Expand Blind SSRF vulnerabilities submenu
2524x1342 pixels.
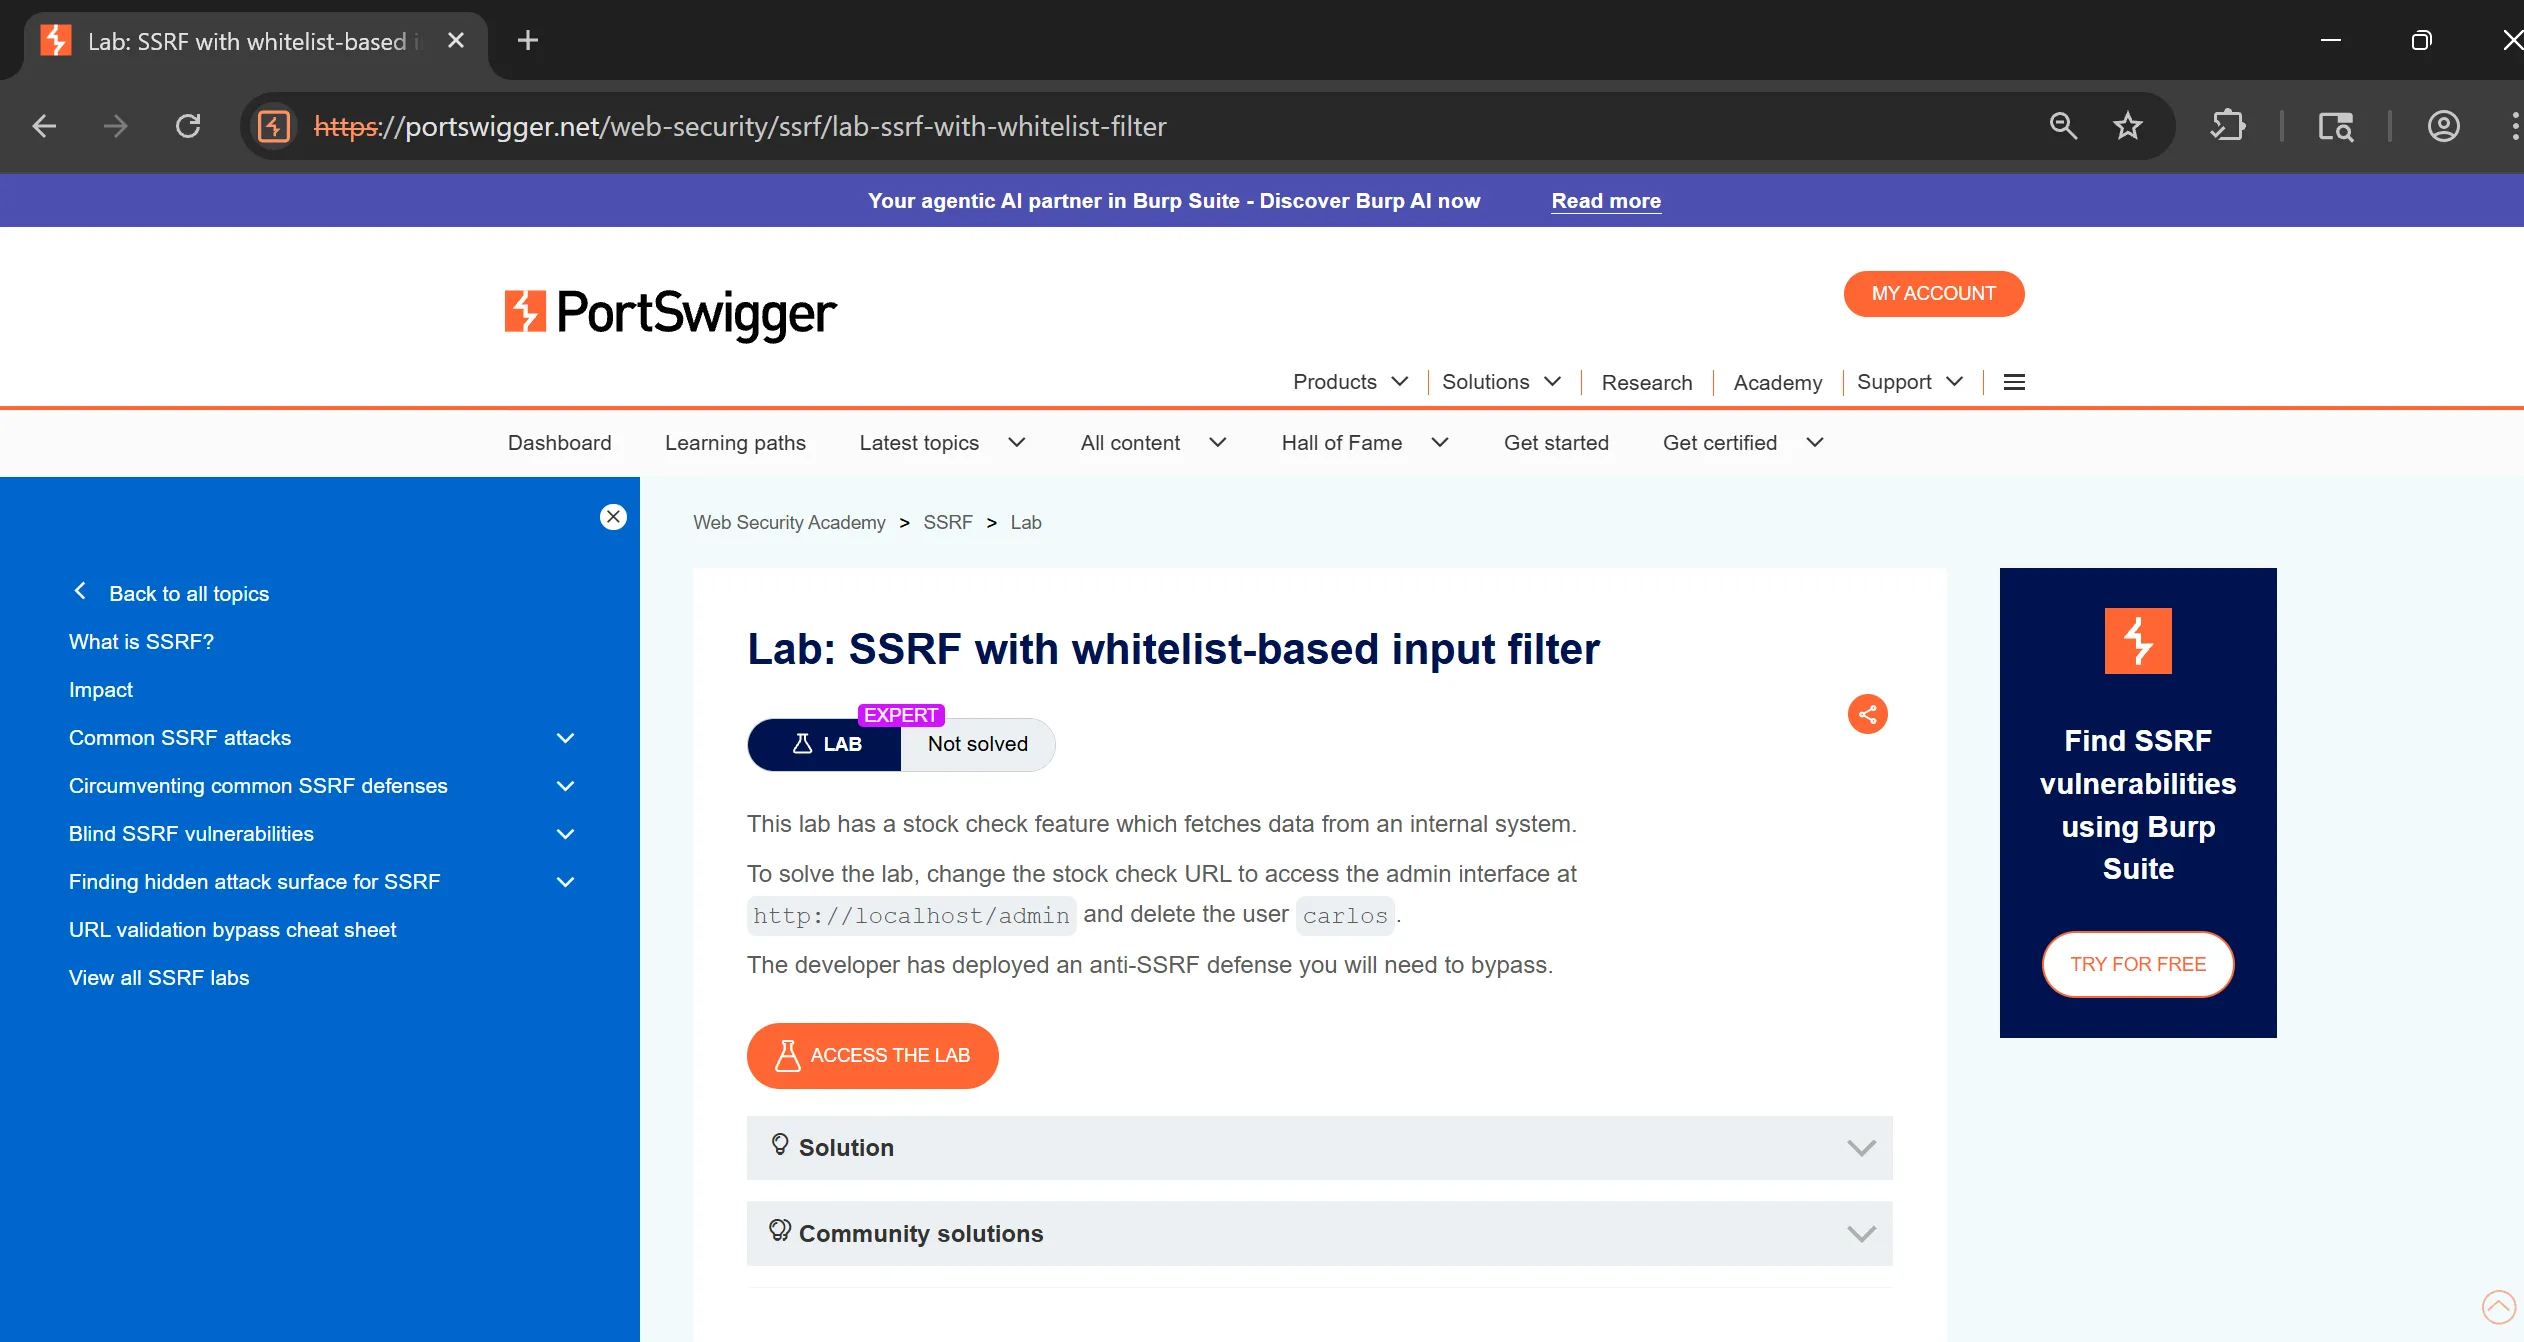[565, 834]
